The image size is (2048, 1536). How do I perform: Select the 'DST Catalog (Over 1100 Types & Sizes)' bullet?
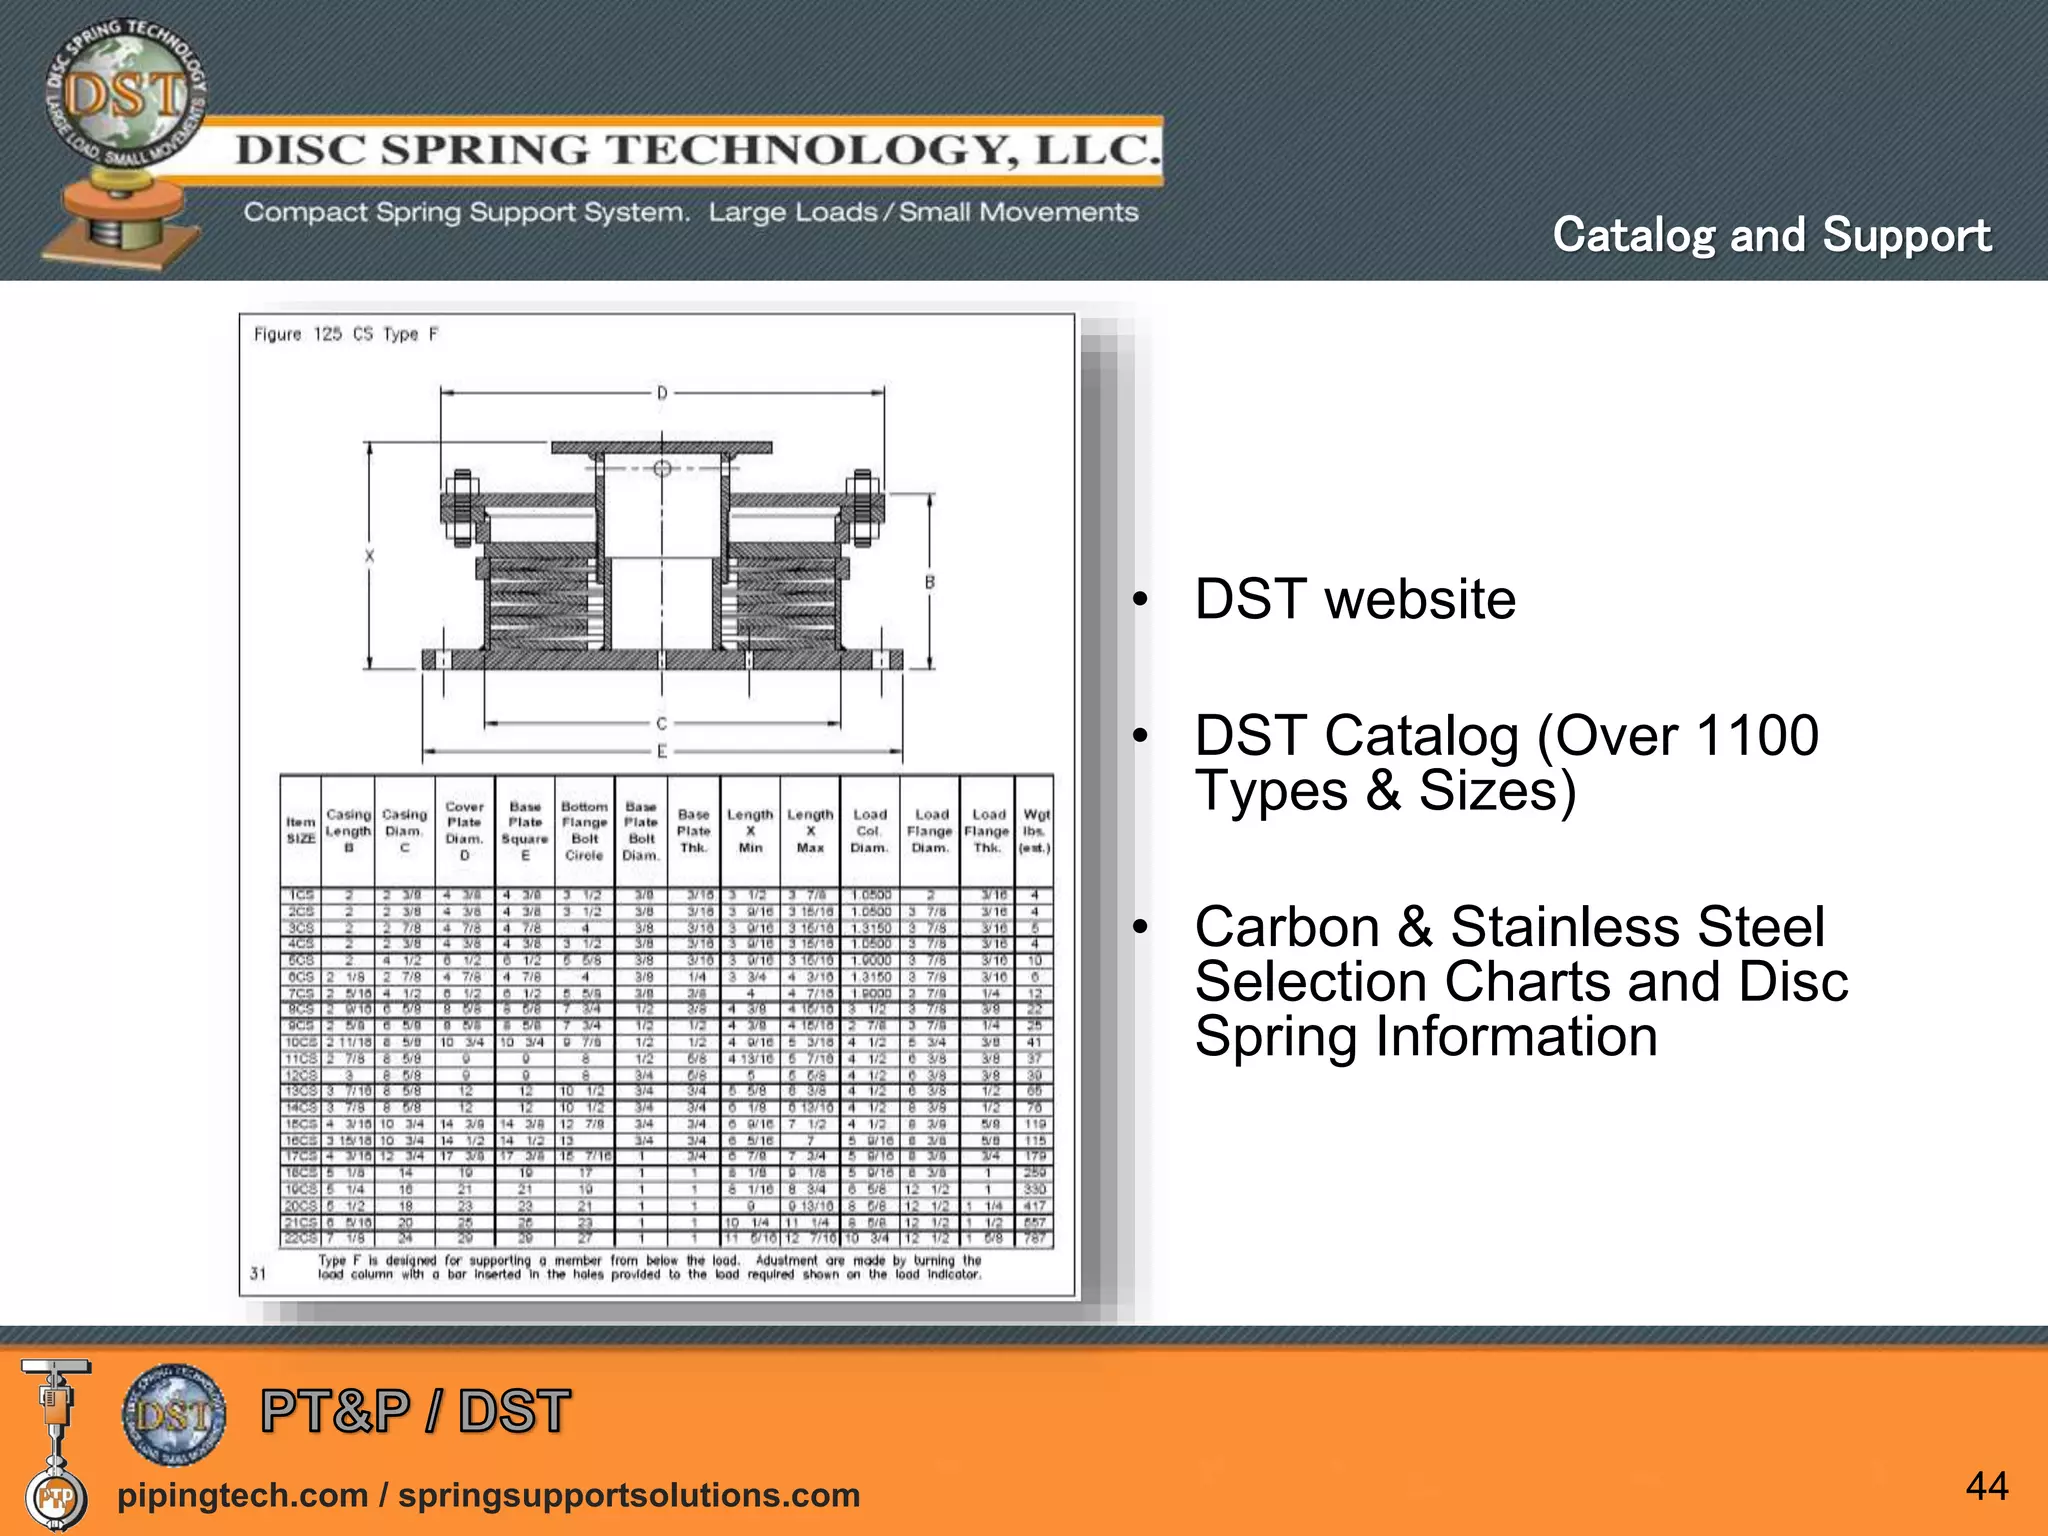coord(1506,763)
